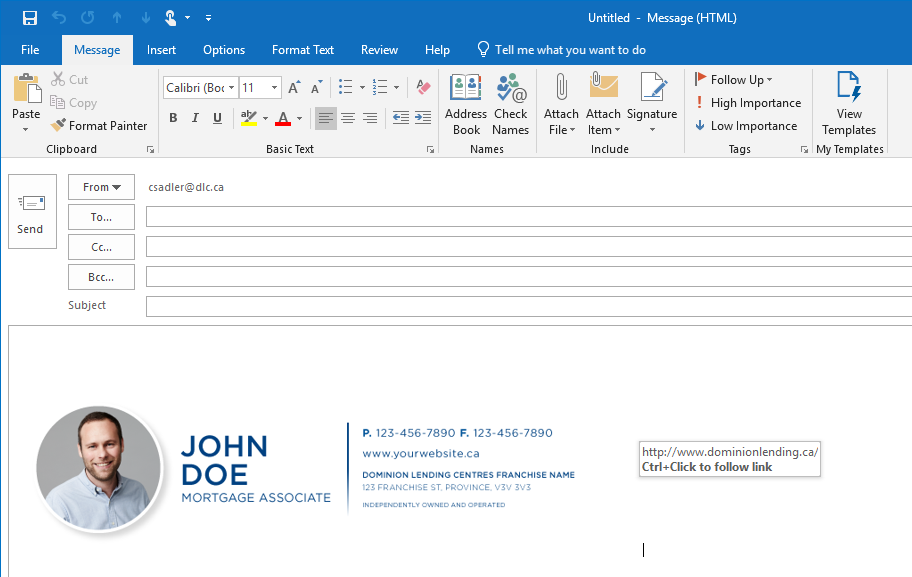This screenshot has height=577, width=912.
Task: Grow the font size
Action: click(294, 87)
